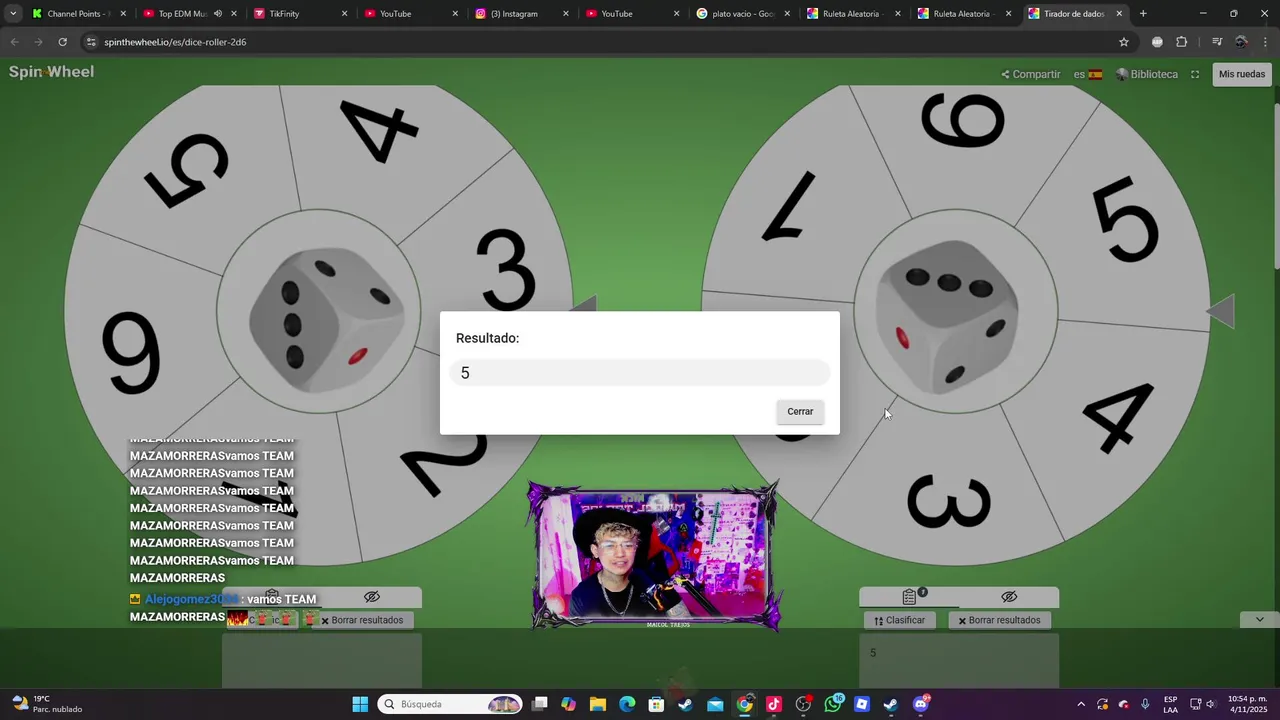The image size is (1280, 720).
Task: Open the ESP LAA language switcher
Action: (1171, 704)
